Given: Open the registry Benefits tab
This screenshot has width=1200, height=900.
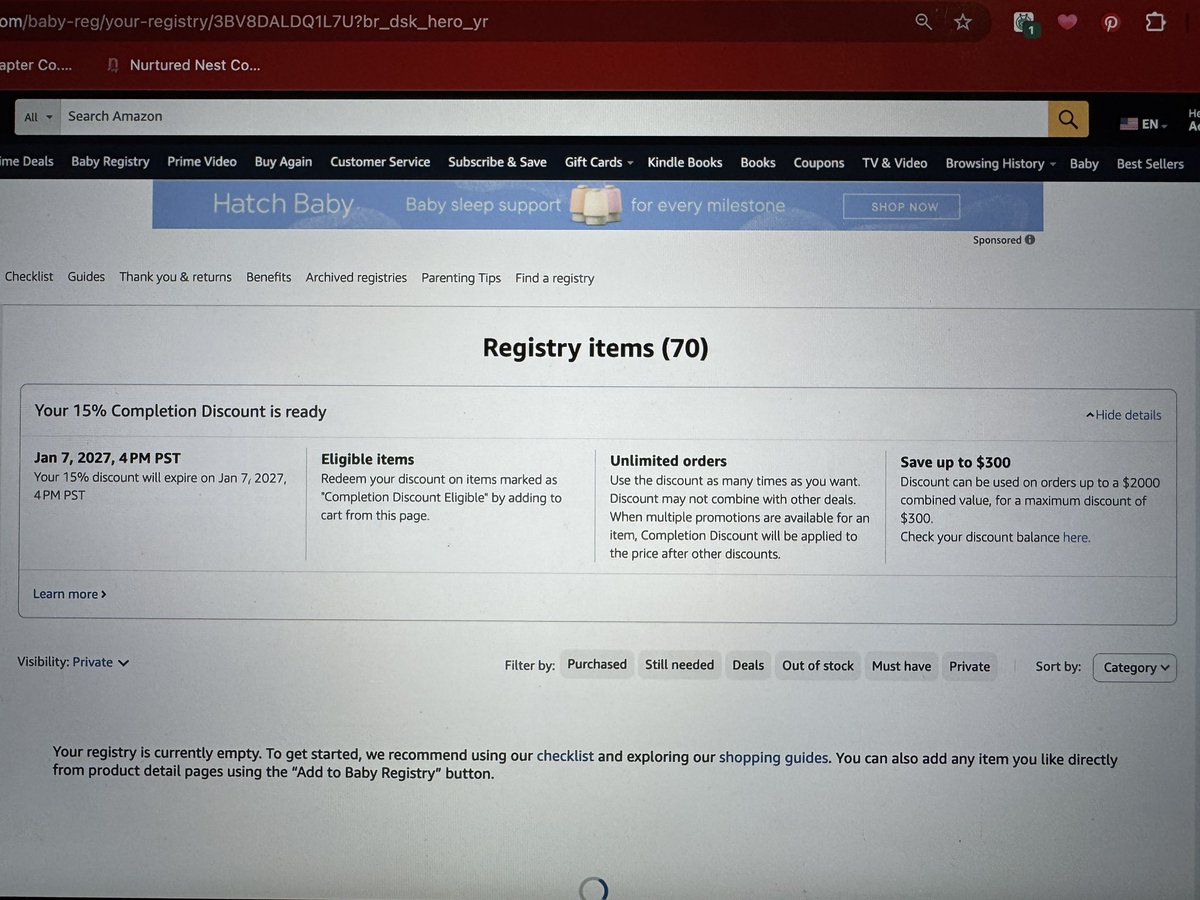Looking at the screenshot, I should (x=269, y=277).
